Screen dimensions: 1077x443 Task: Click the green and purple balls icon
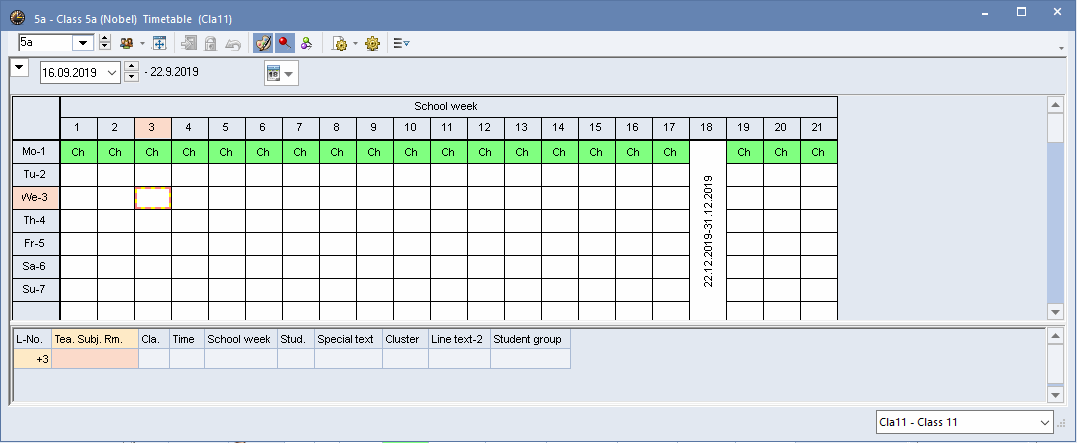coord(306,43)
